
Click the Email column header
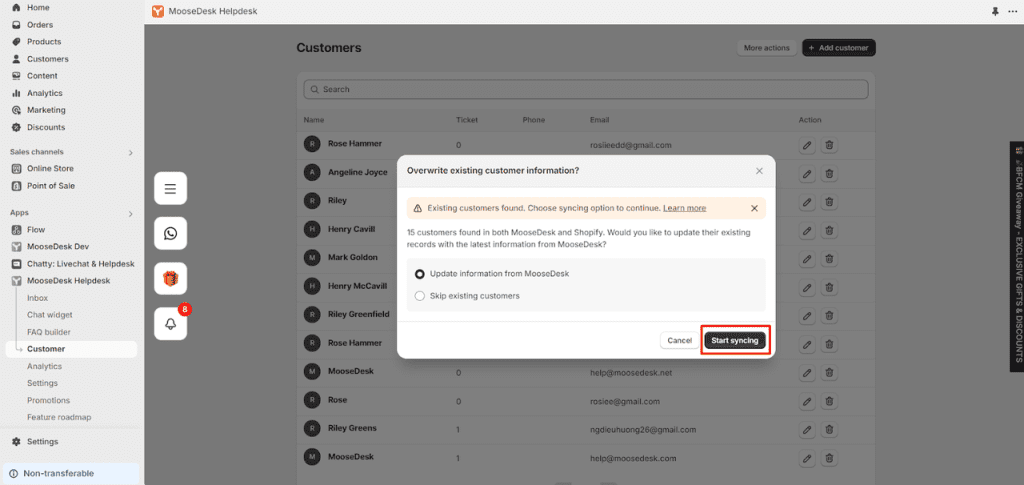tap(600, 120)
